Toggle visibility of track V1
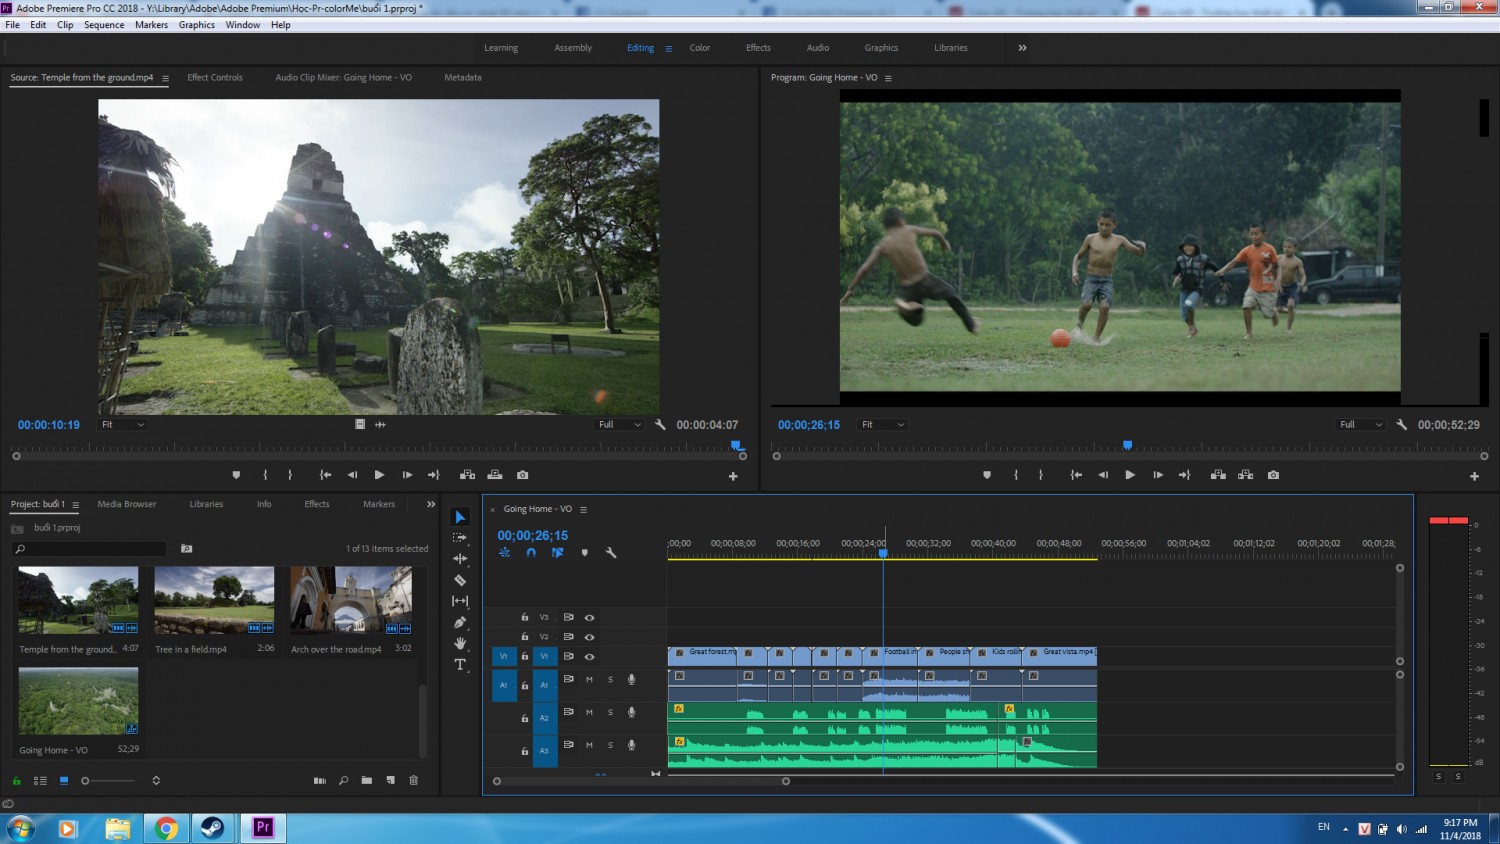This screenshot has height=844, width=1500. (x=590, y=657)
